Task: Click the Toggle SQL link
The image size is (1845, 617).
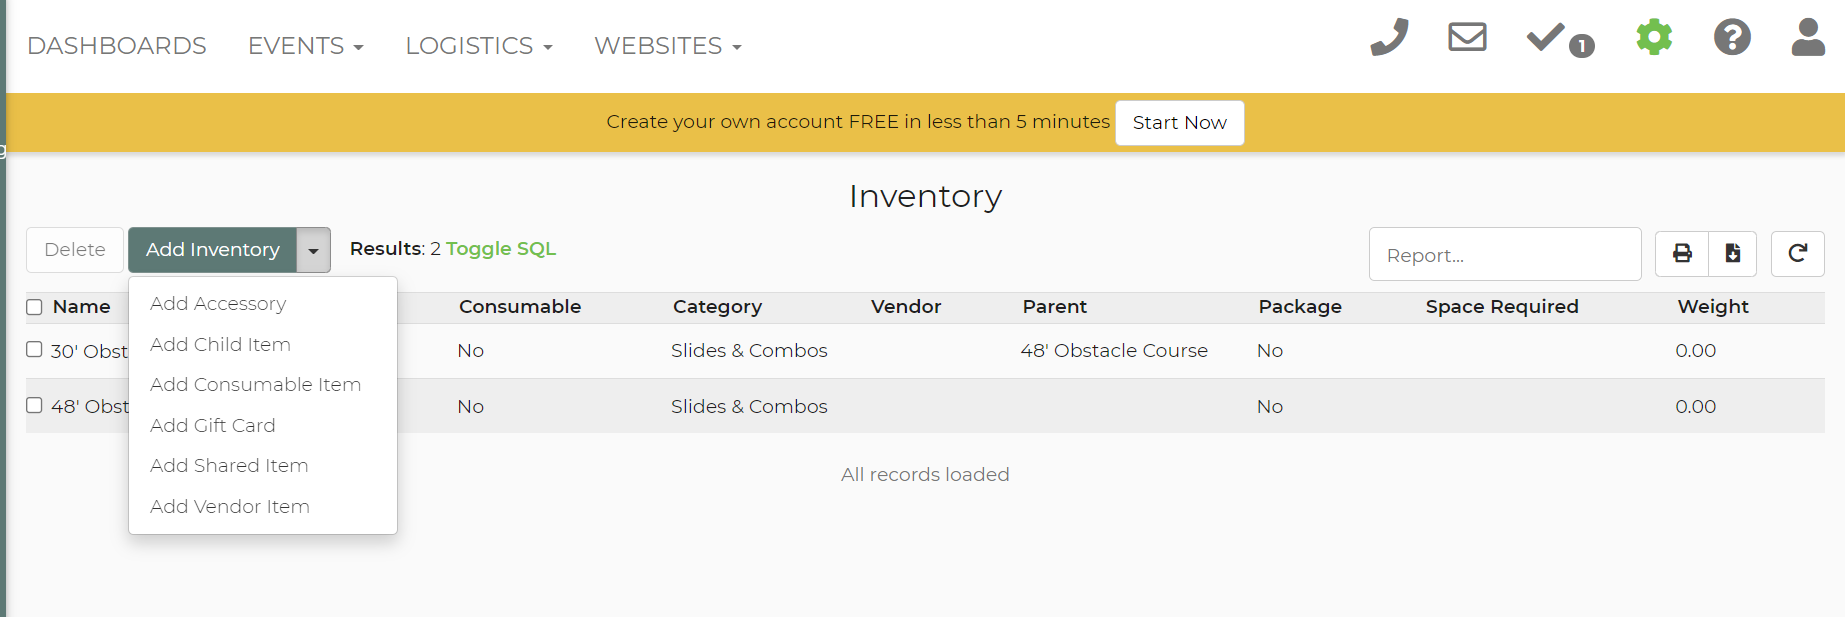Action: pos(500,249)
